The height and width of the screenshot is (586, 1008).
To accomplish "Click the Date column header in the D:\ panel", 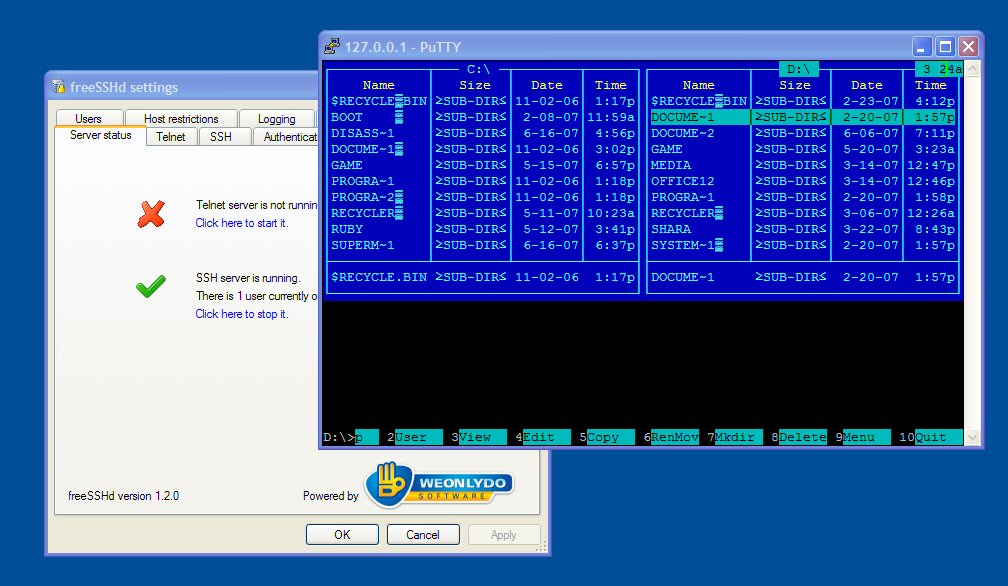I will [867, 85].
